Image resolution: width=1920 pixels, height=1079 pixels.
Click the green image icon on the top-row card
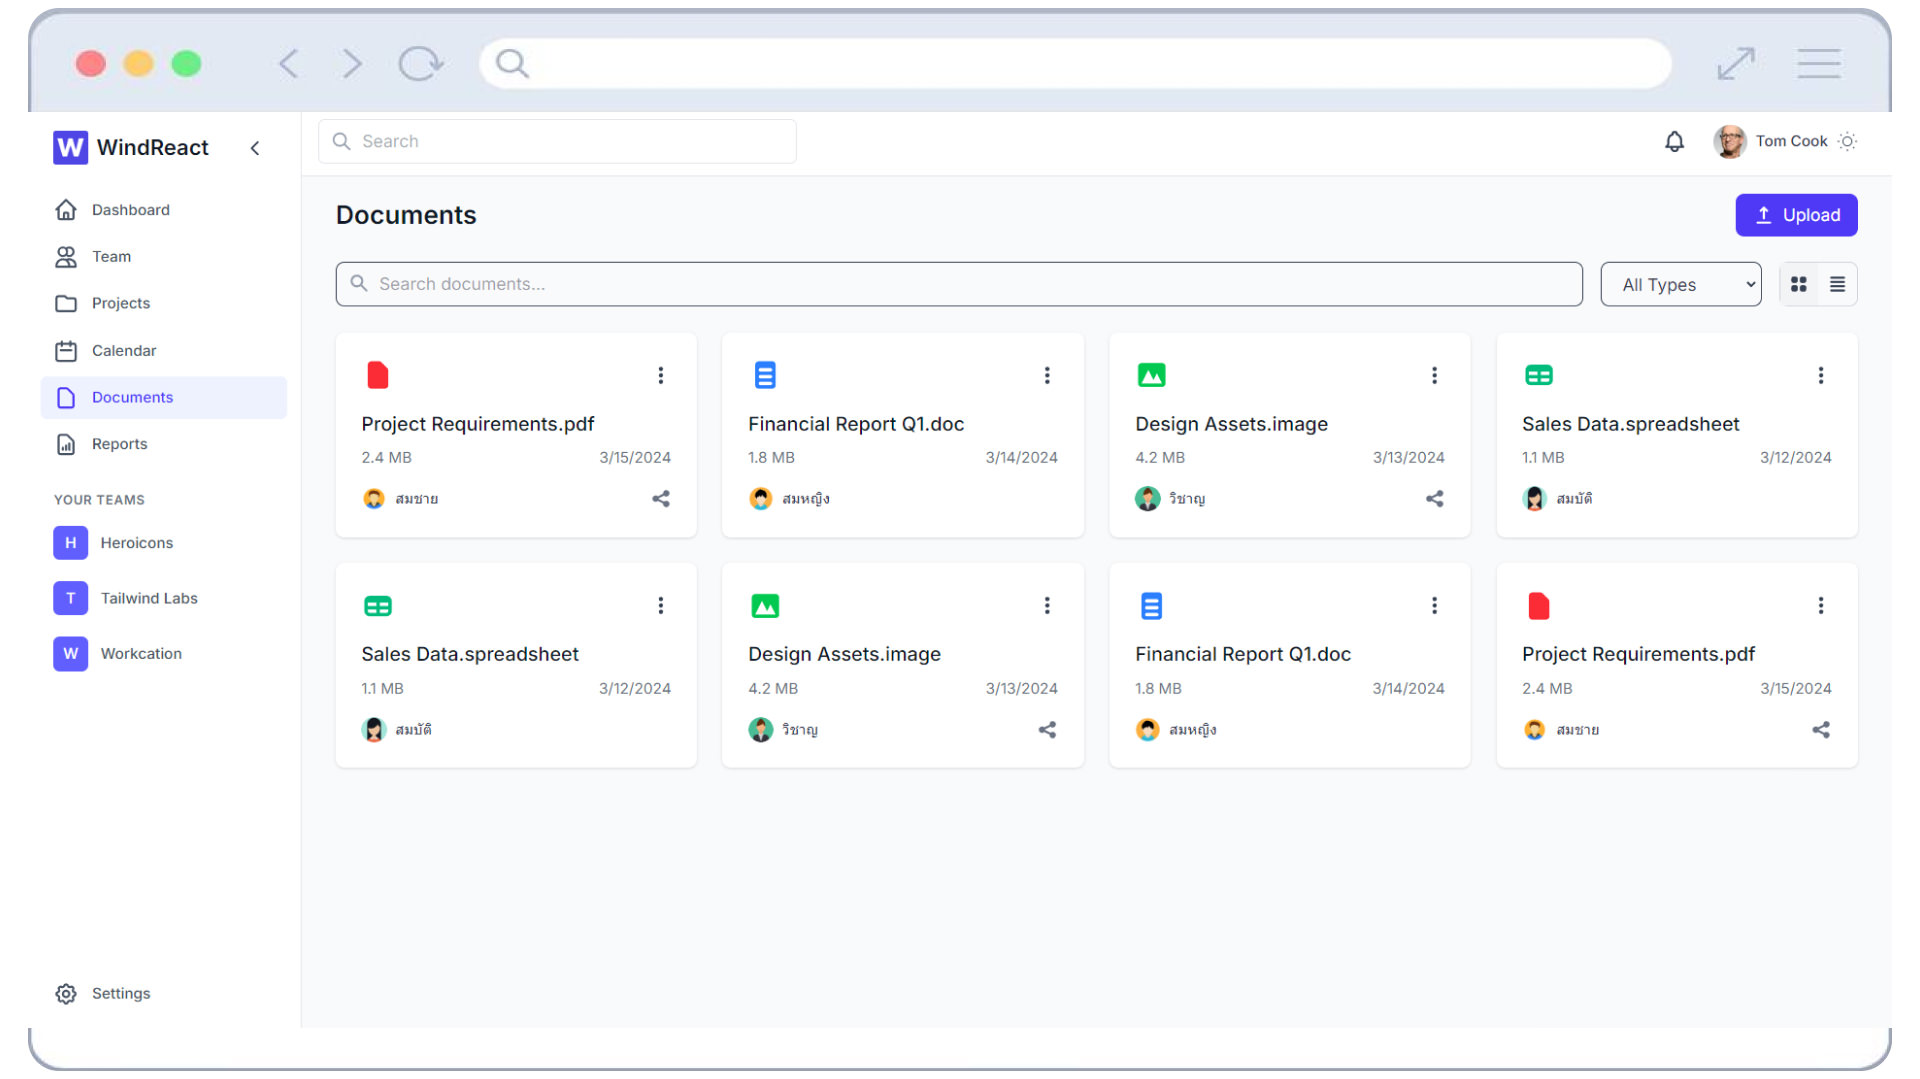point(1151,375)
